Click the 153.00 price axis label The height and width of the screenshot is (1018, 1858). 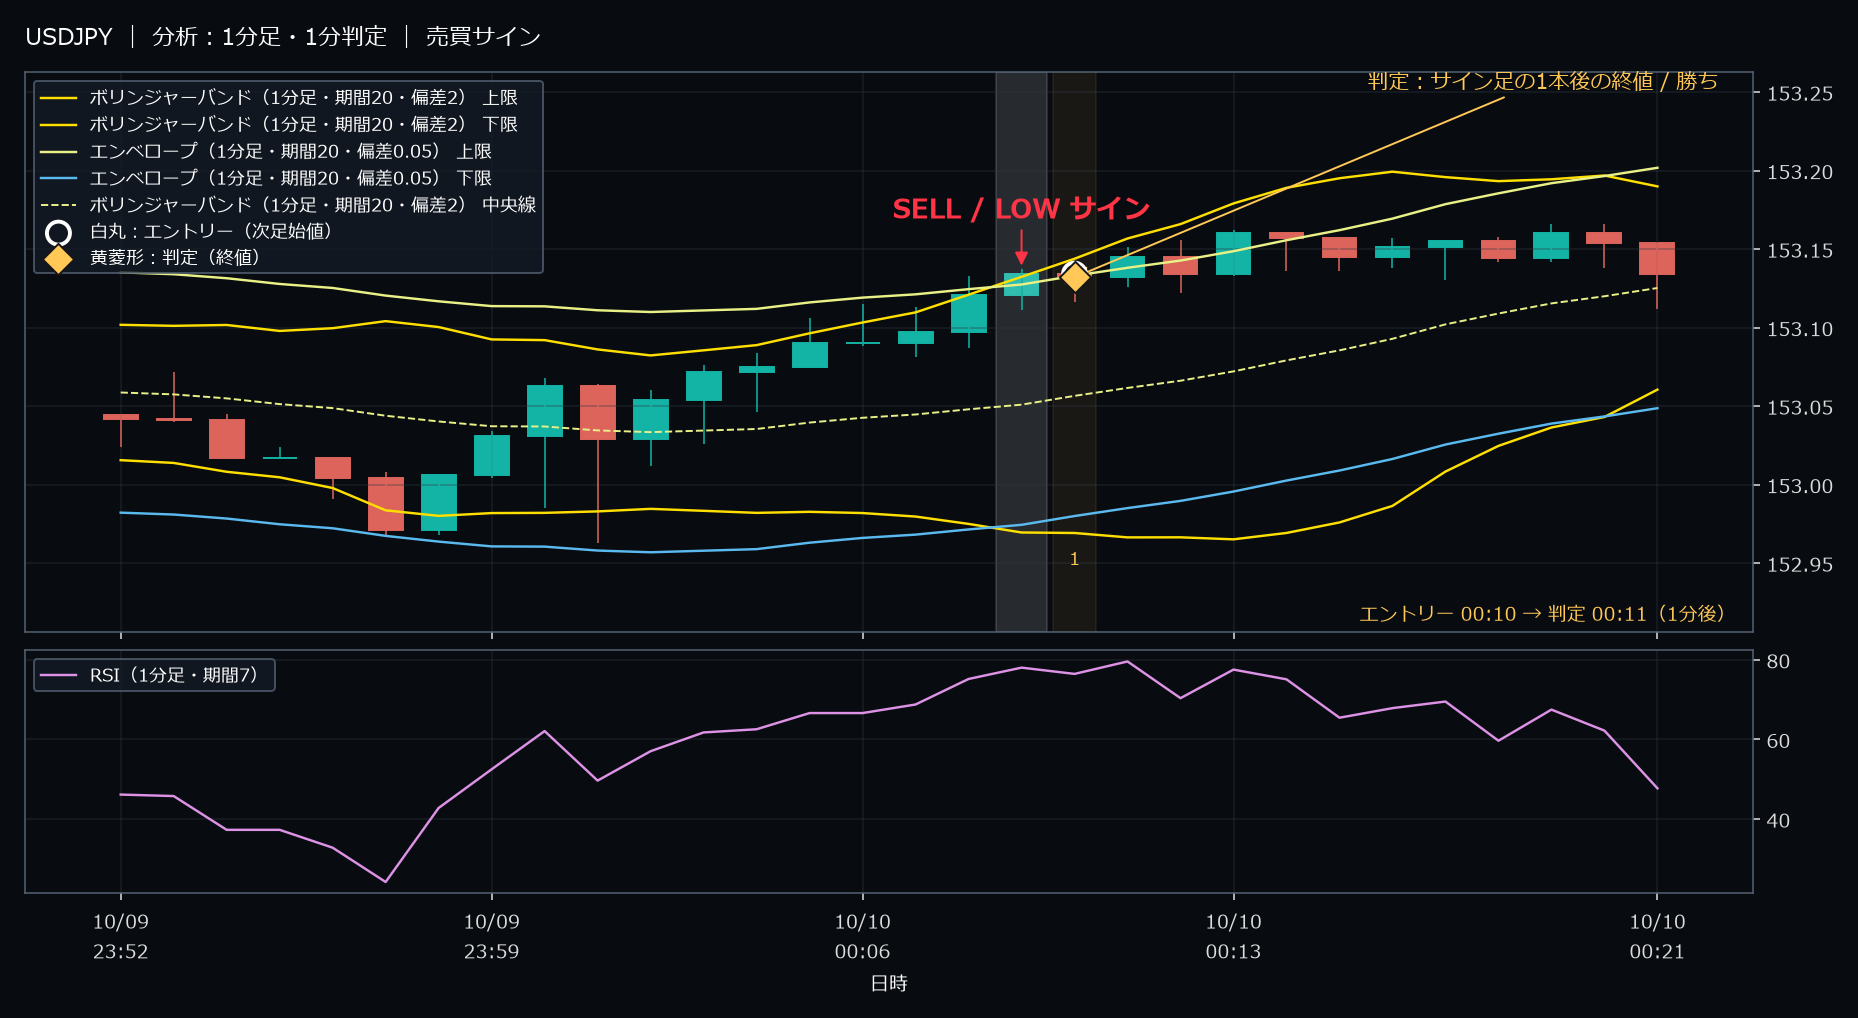pos(1800,486)
